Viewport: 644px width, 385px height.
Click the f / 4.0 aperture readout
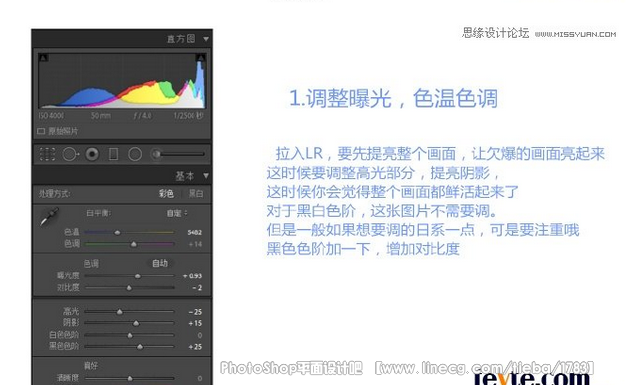(142, 116)
